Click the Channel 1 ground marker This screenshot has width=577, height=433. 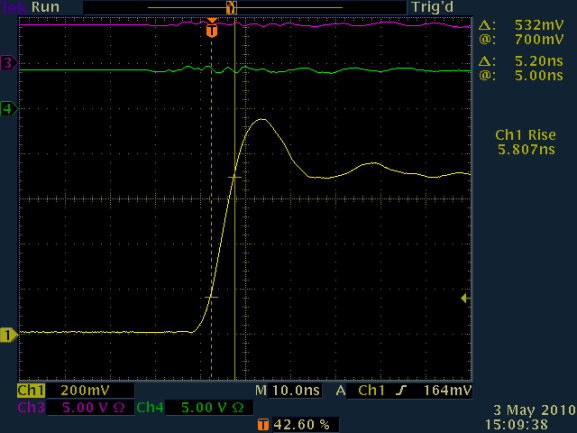(9, 335)
